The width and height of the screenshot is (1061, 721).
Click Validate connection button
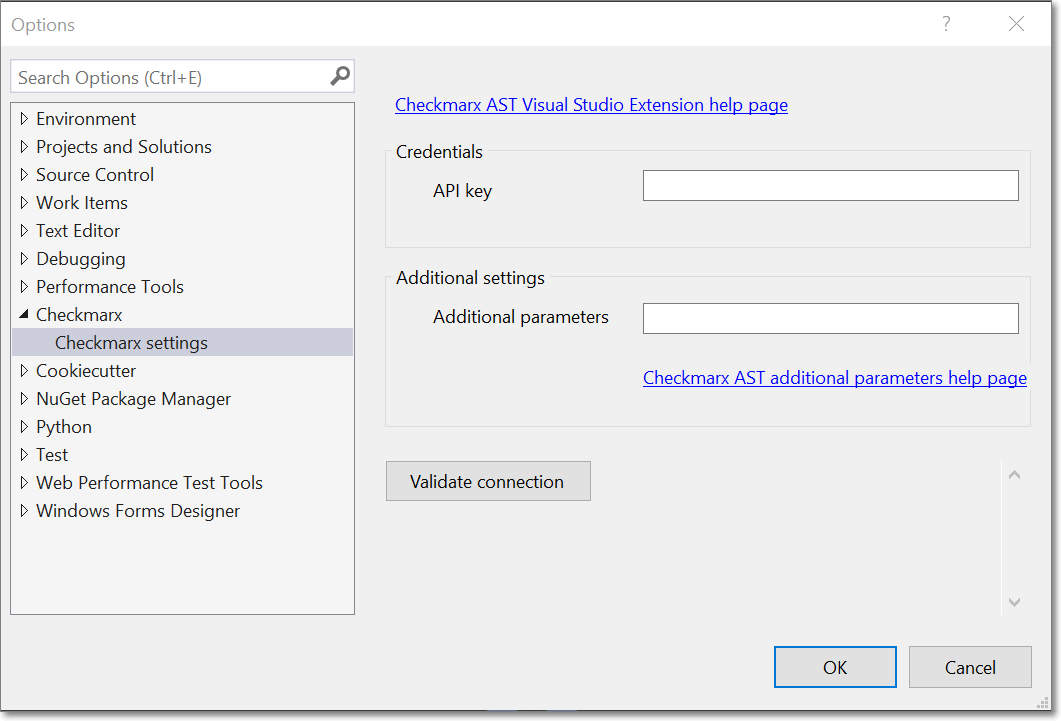tap(488, 481)
